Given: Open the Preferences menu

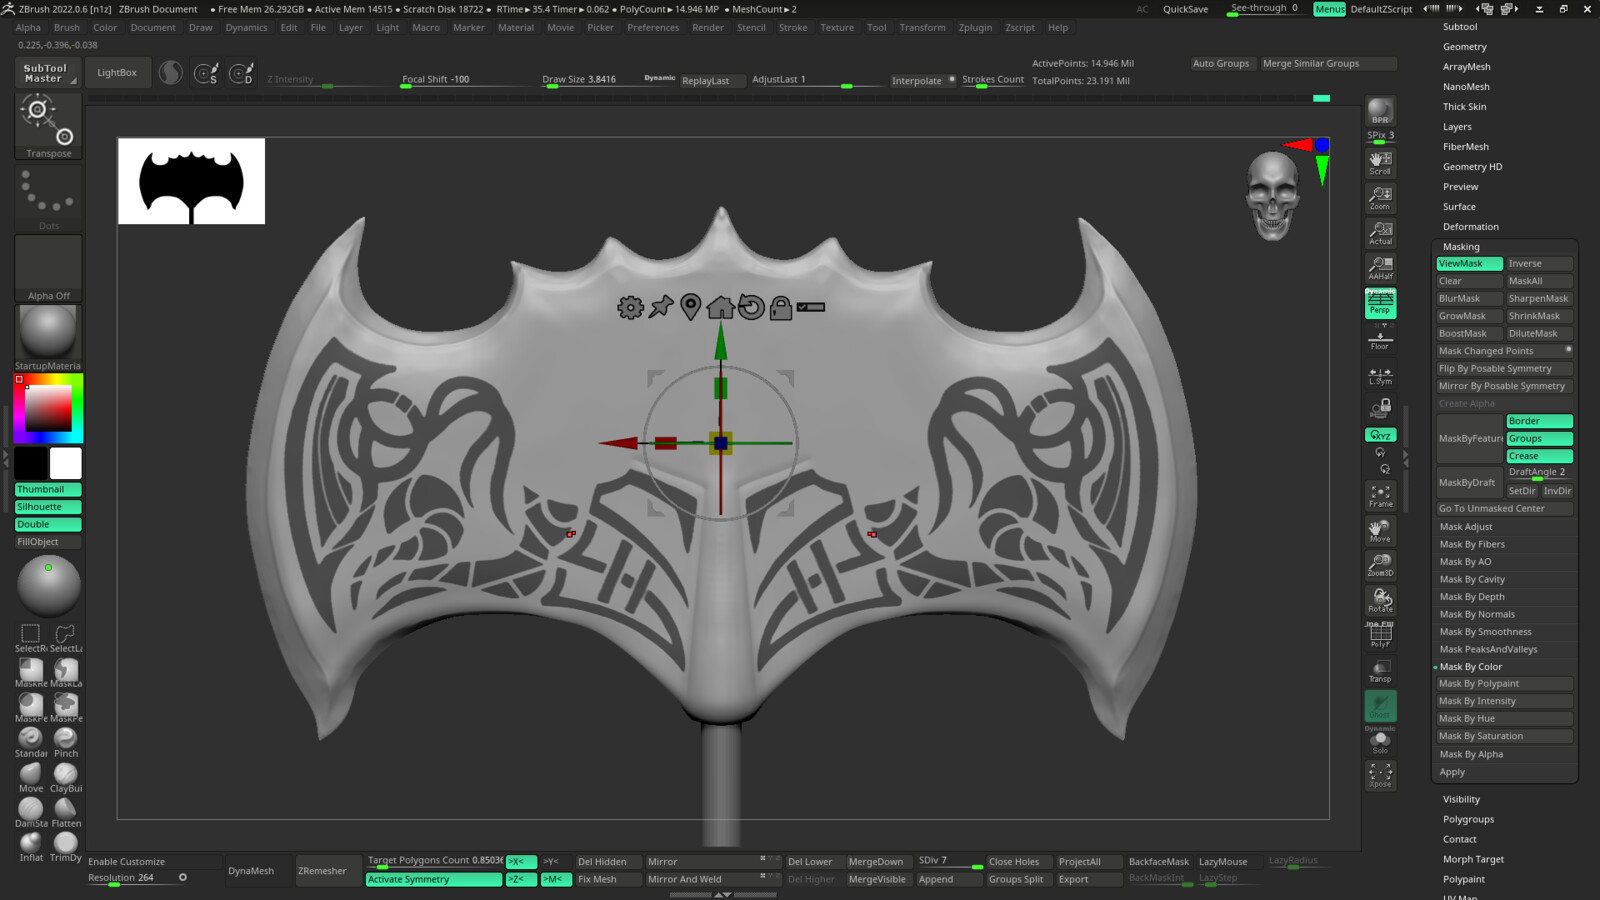Looking at the screenshot, I should 653,28.
